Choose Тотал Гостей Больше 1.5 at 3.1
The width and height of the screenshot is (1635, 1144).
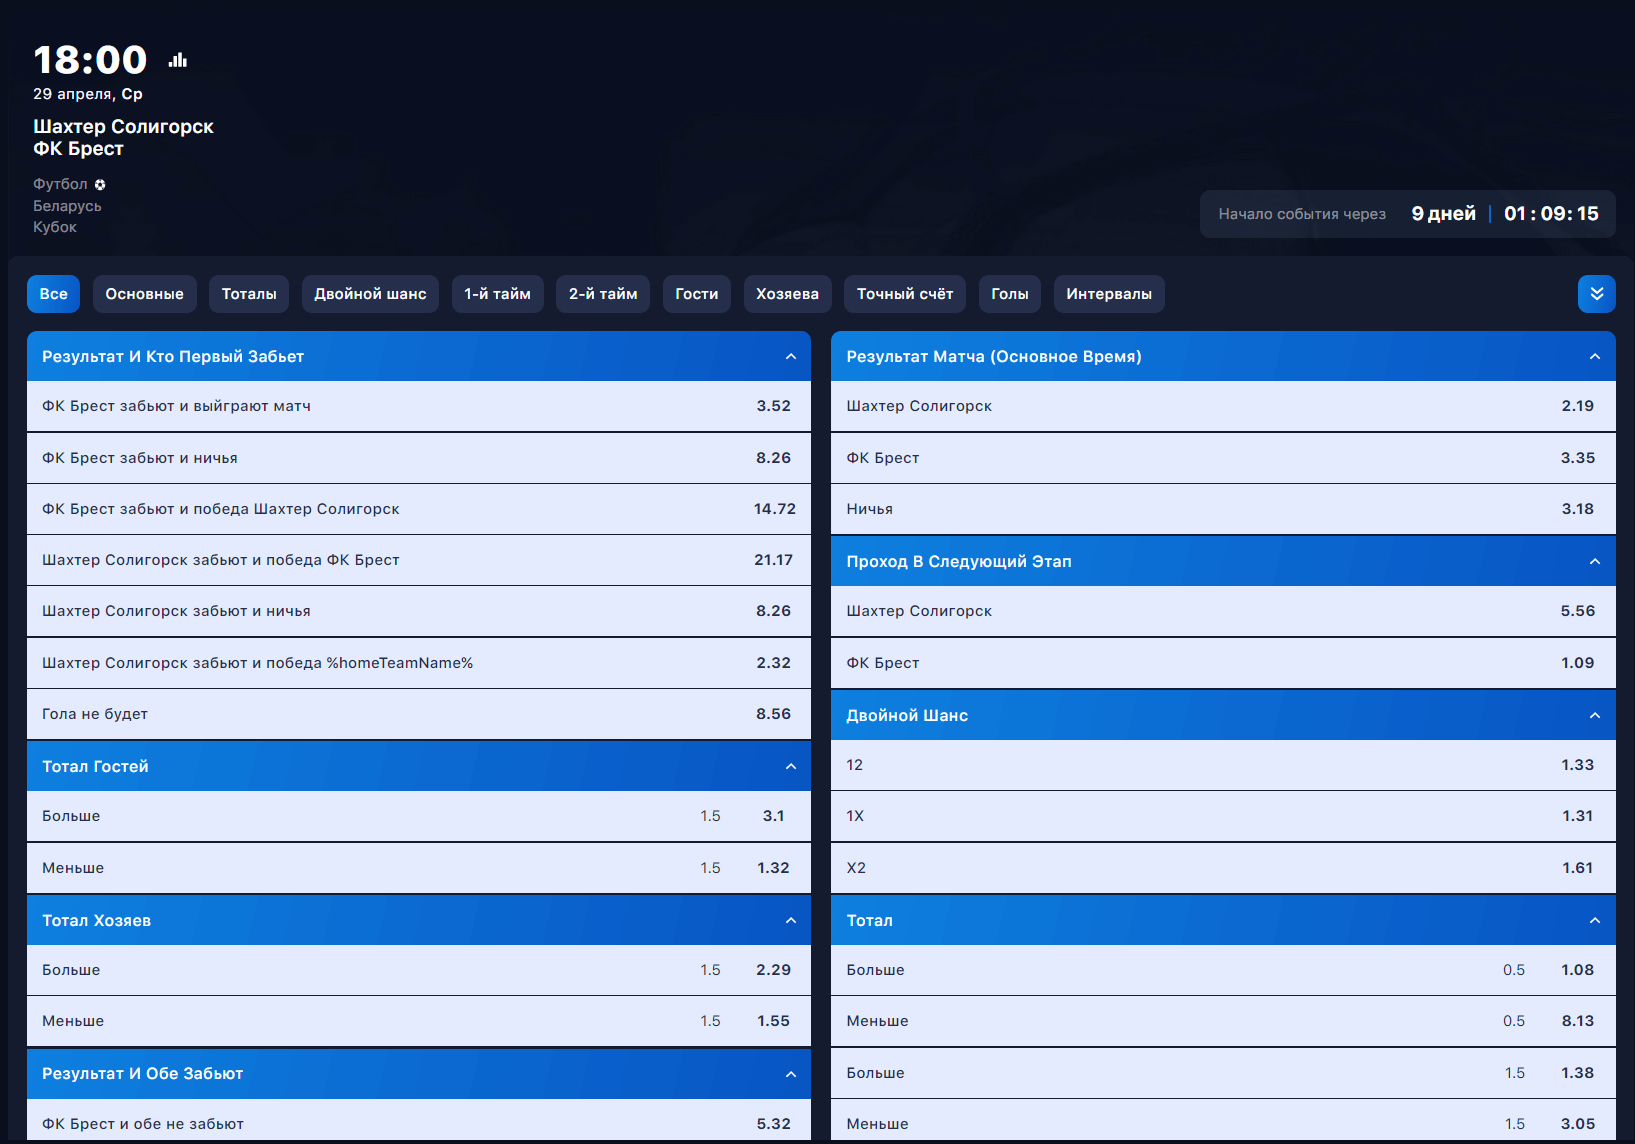(419, 816)
